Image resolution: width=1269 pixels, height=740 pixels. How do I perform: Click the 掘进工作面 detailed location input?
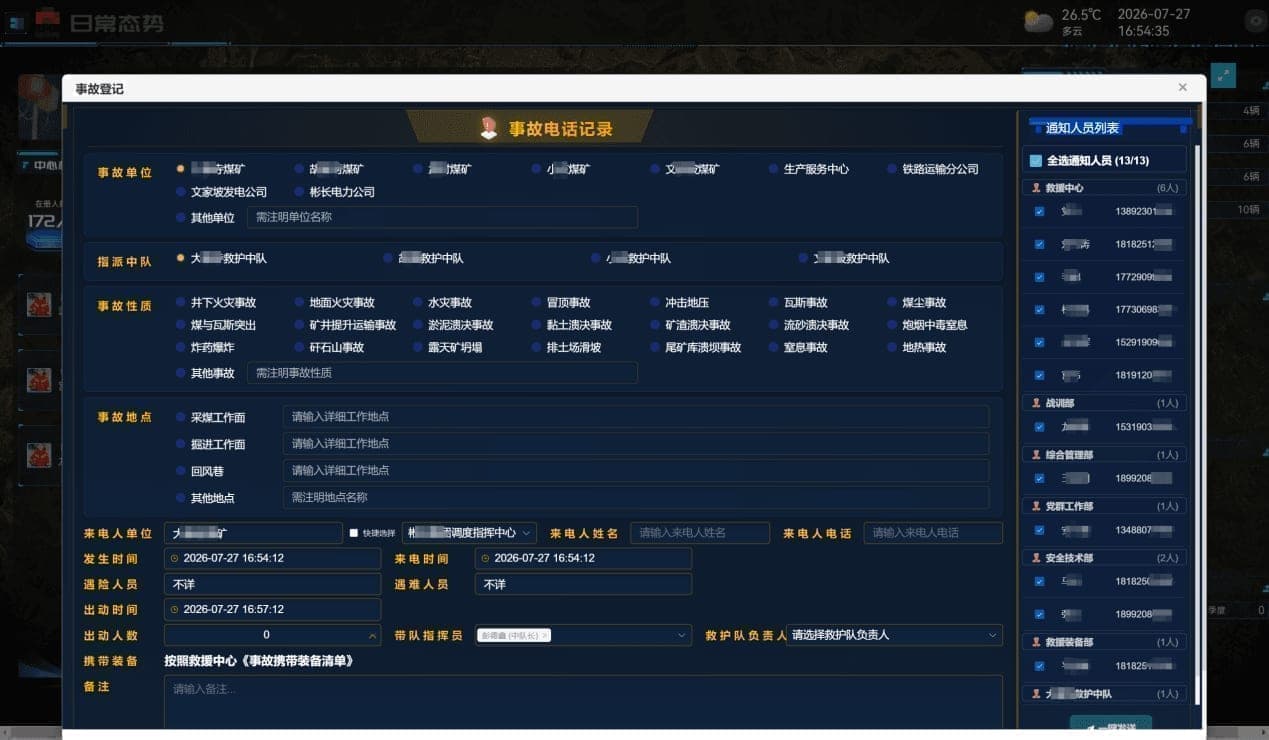(636, 444)
